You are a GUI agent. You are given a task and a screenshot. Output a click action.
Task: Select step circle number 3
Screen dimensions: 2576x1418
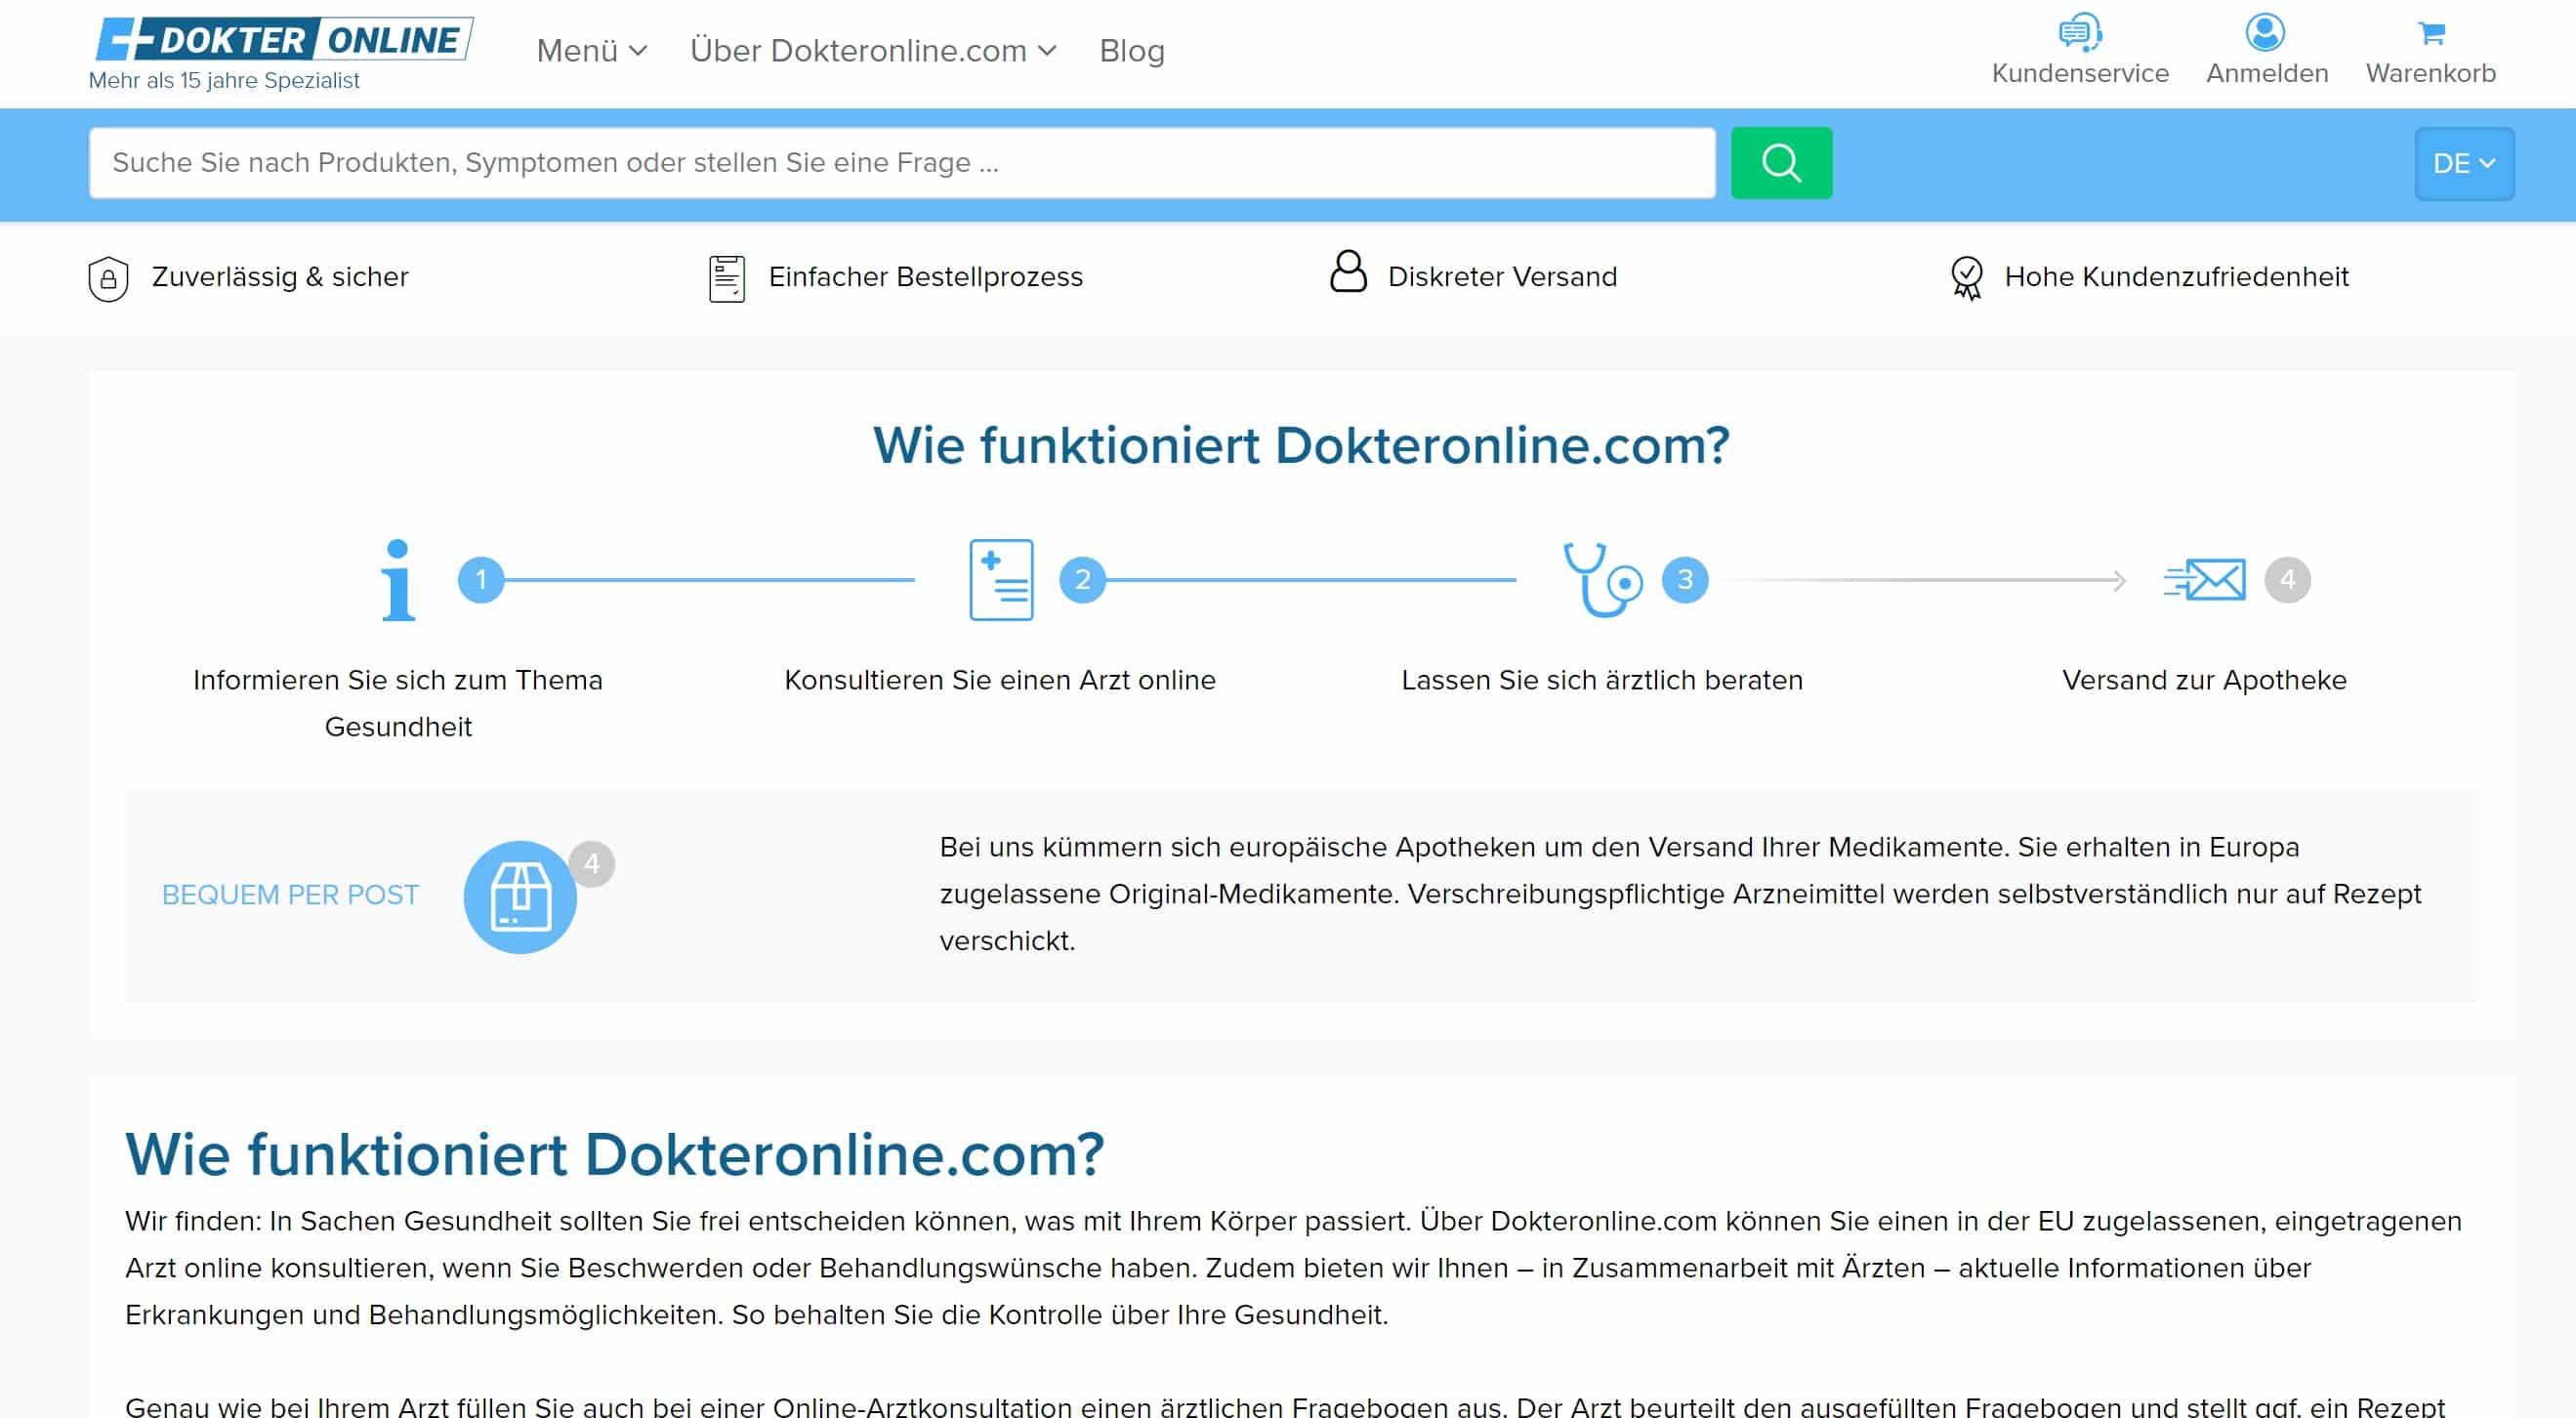click(x=1684, y=580)
